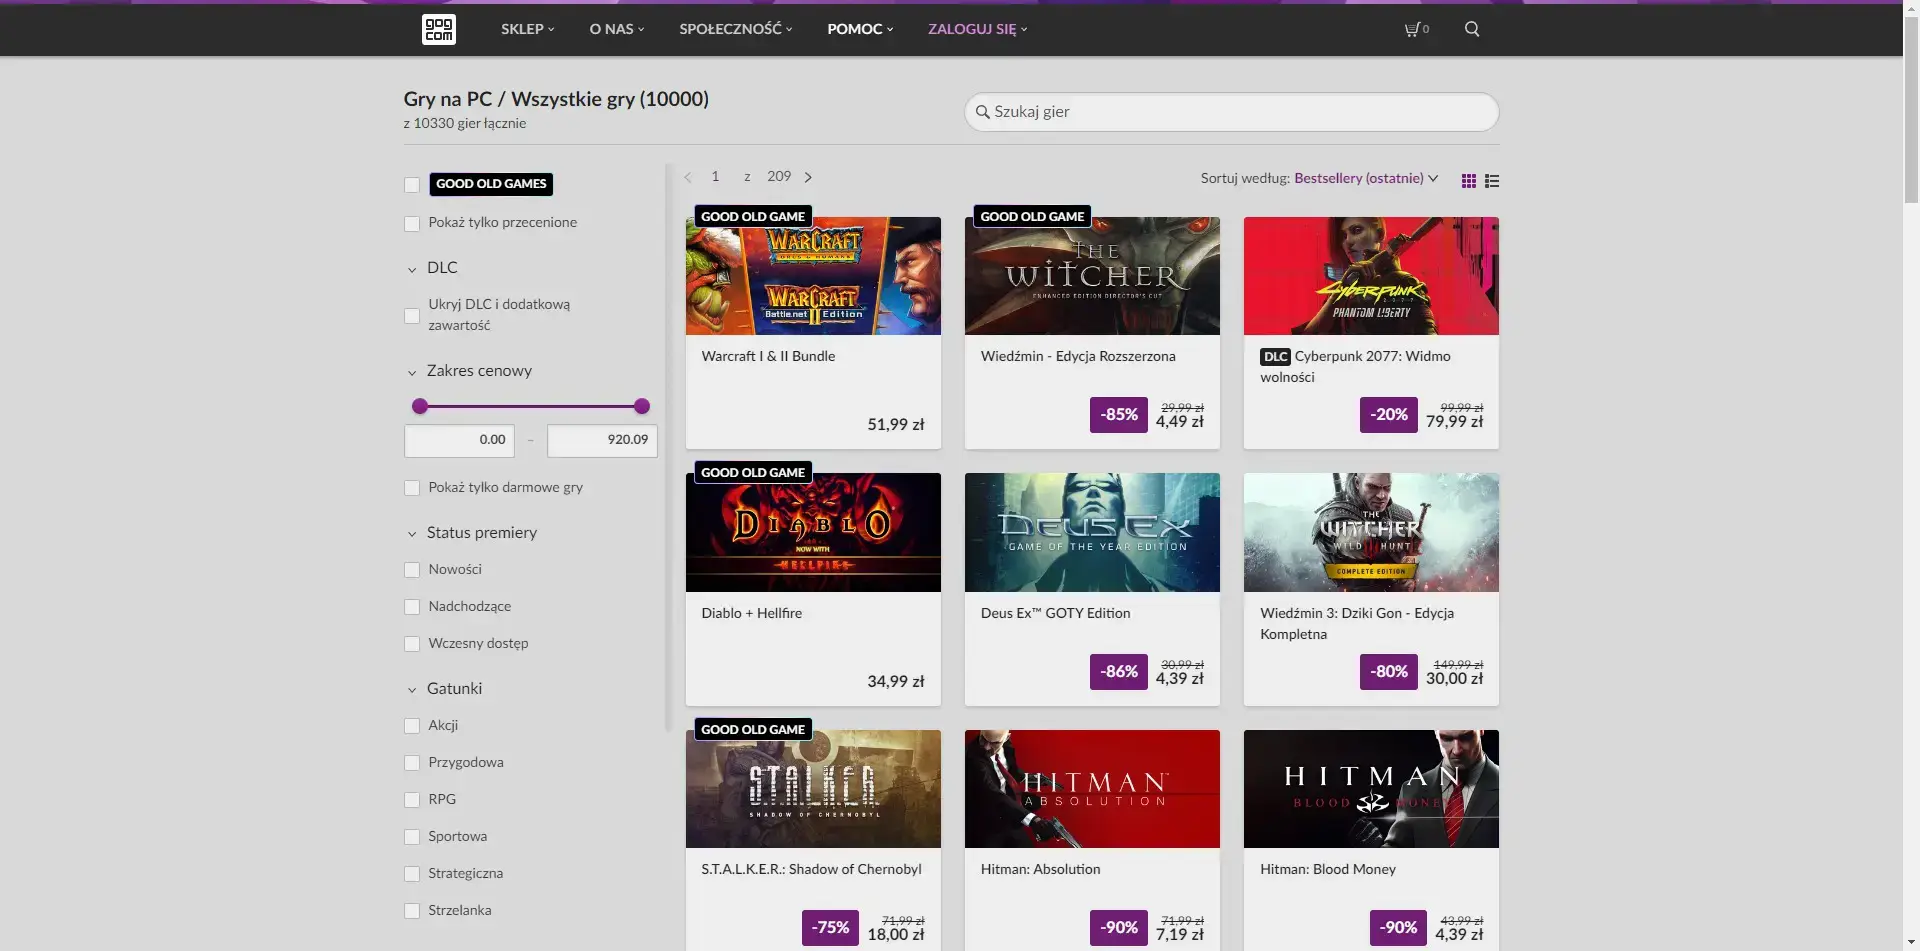Open Wiedźmin - Edycja Rozszerzona title link
This screenshot has width=1920, height=951.
[x=1078, y=356]
